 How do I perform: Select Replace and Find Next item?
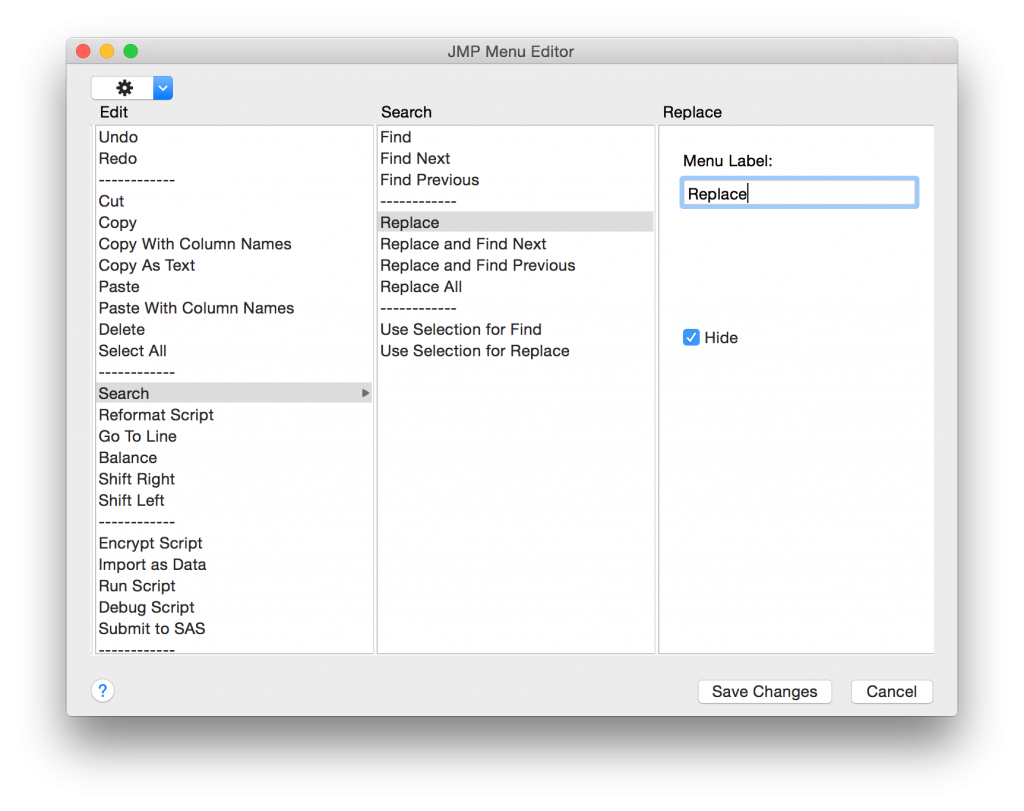463,244
